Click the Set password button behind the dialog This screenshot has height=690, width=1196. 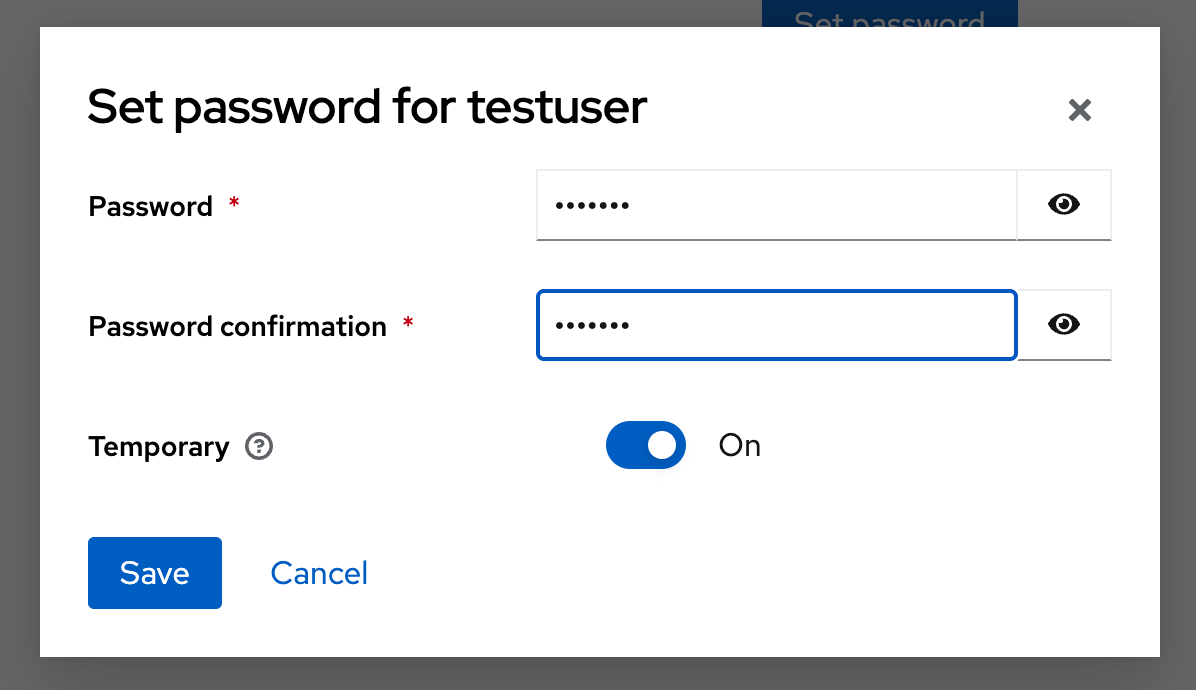pos(888,15)
